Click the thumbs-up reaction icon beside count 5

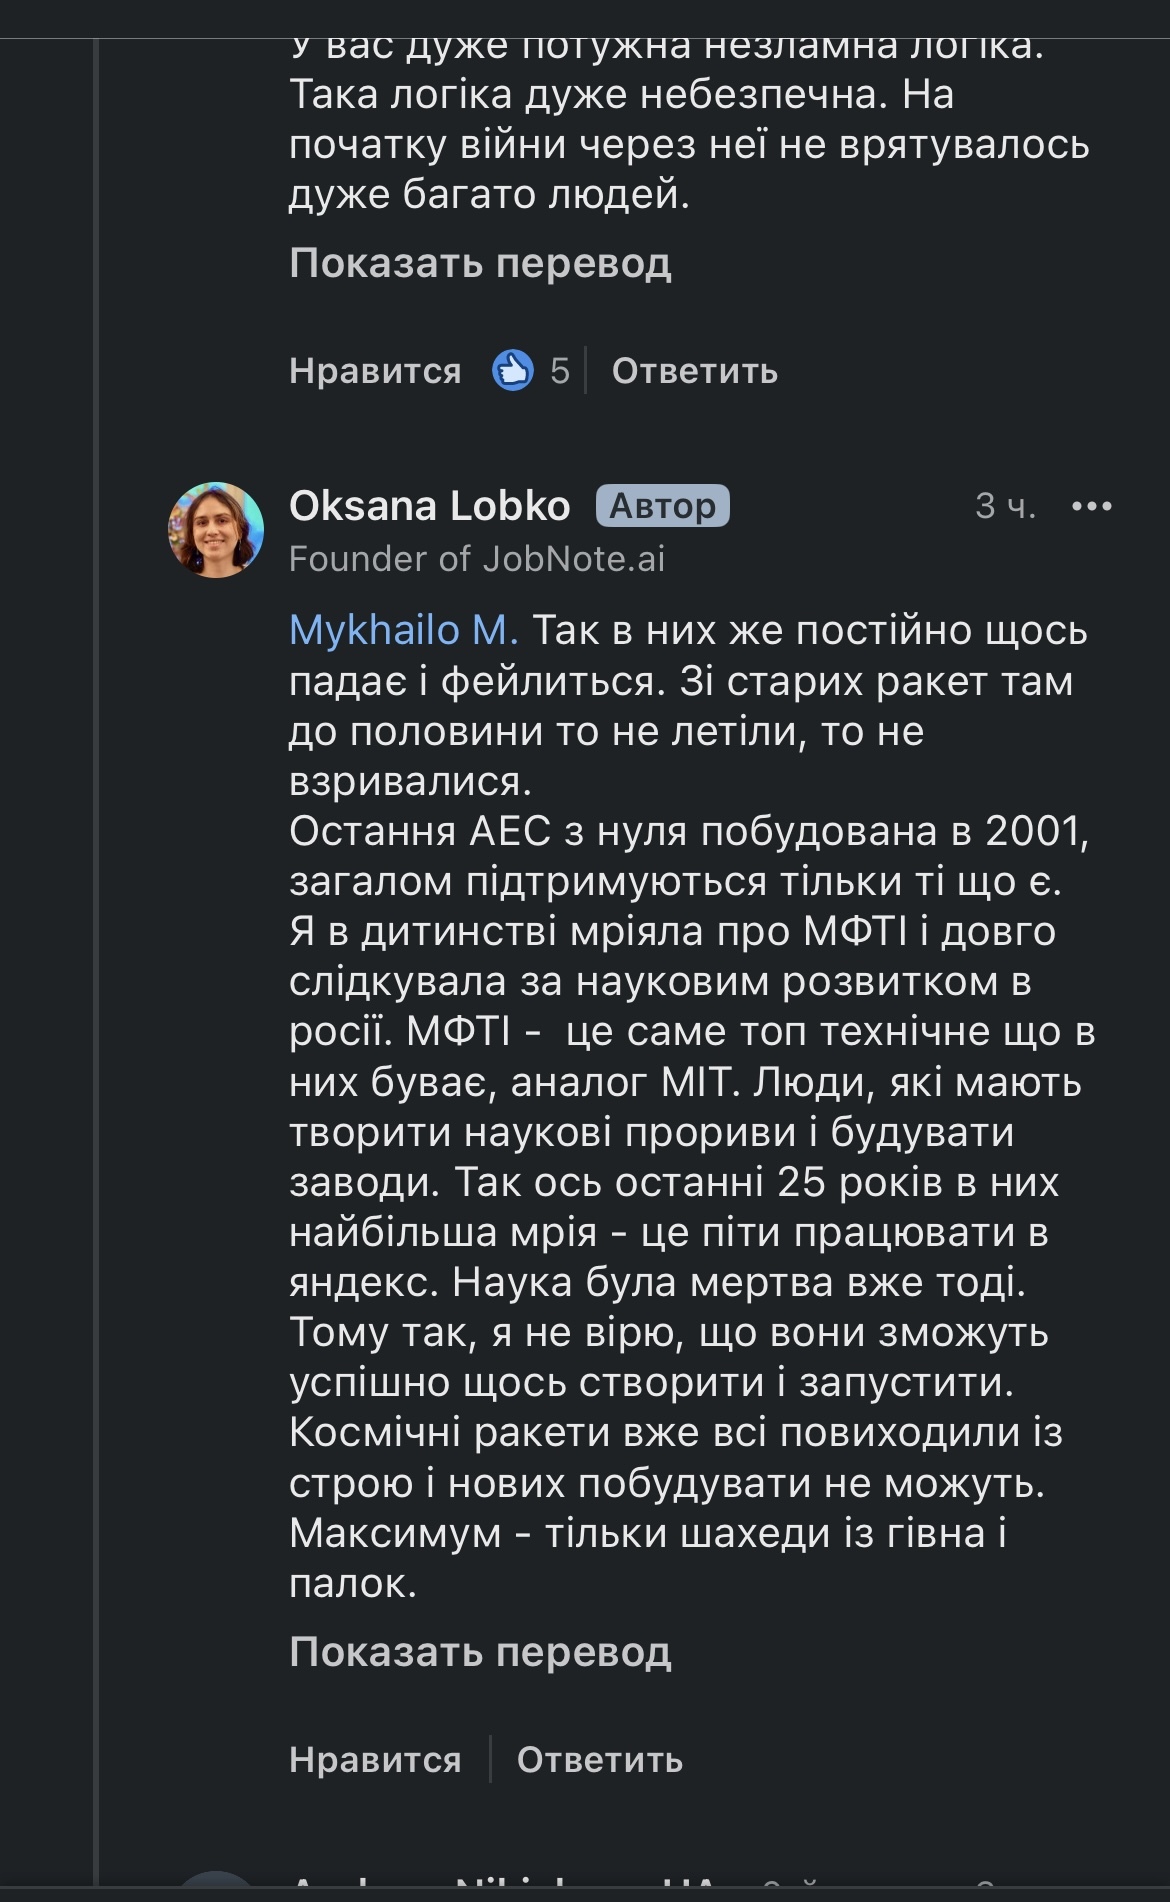coord(513,370)
